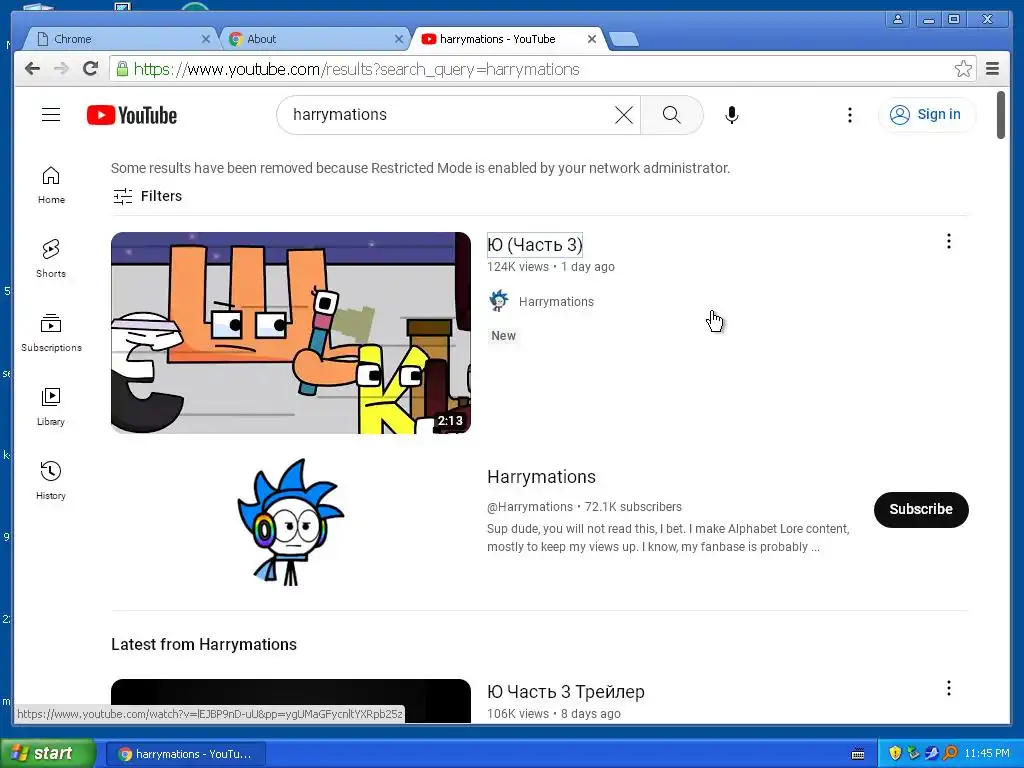Open Shorts from the sidebar
Viewport: 1024px width, 768px height.
tap(51, 259)
